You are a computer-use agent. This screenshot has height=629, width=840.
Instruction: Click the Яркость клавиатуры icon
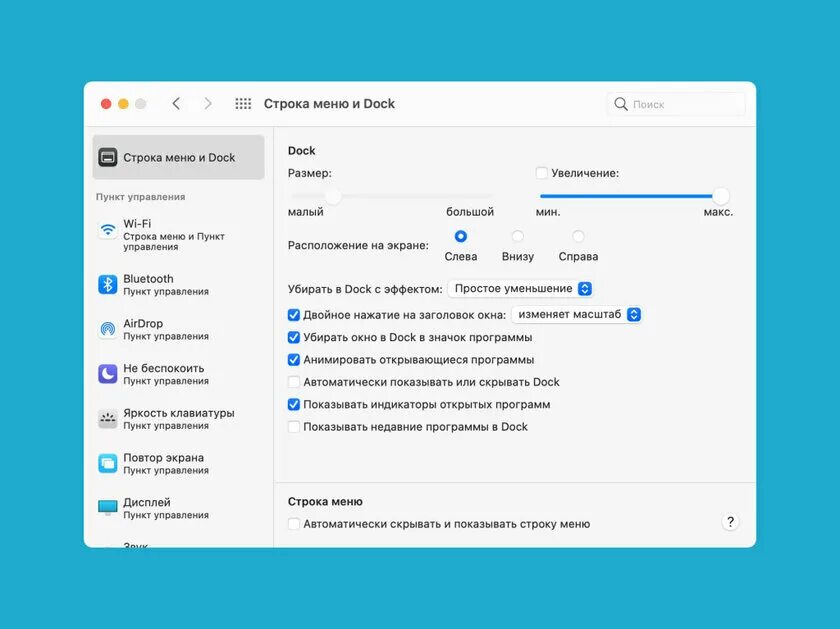[108, 418]
